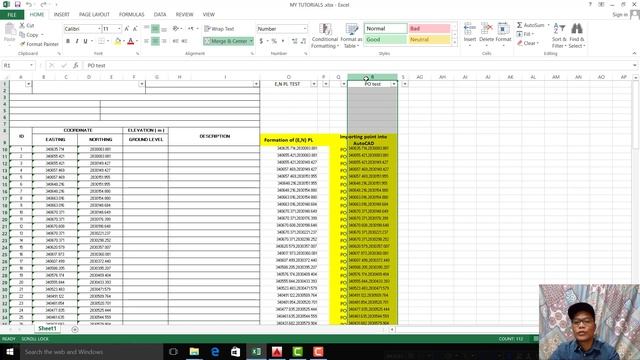The image size is (640, 360).
Task: Add a new sheet with plus icon
Action: coord(75,329)
